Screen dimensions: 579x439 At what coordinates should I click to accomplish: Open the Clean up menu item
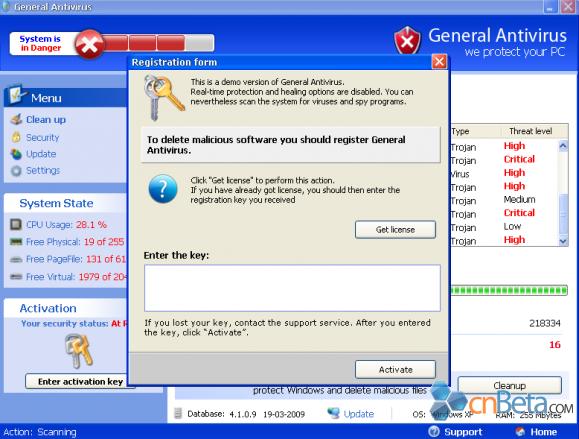46,120
